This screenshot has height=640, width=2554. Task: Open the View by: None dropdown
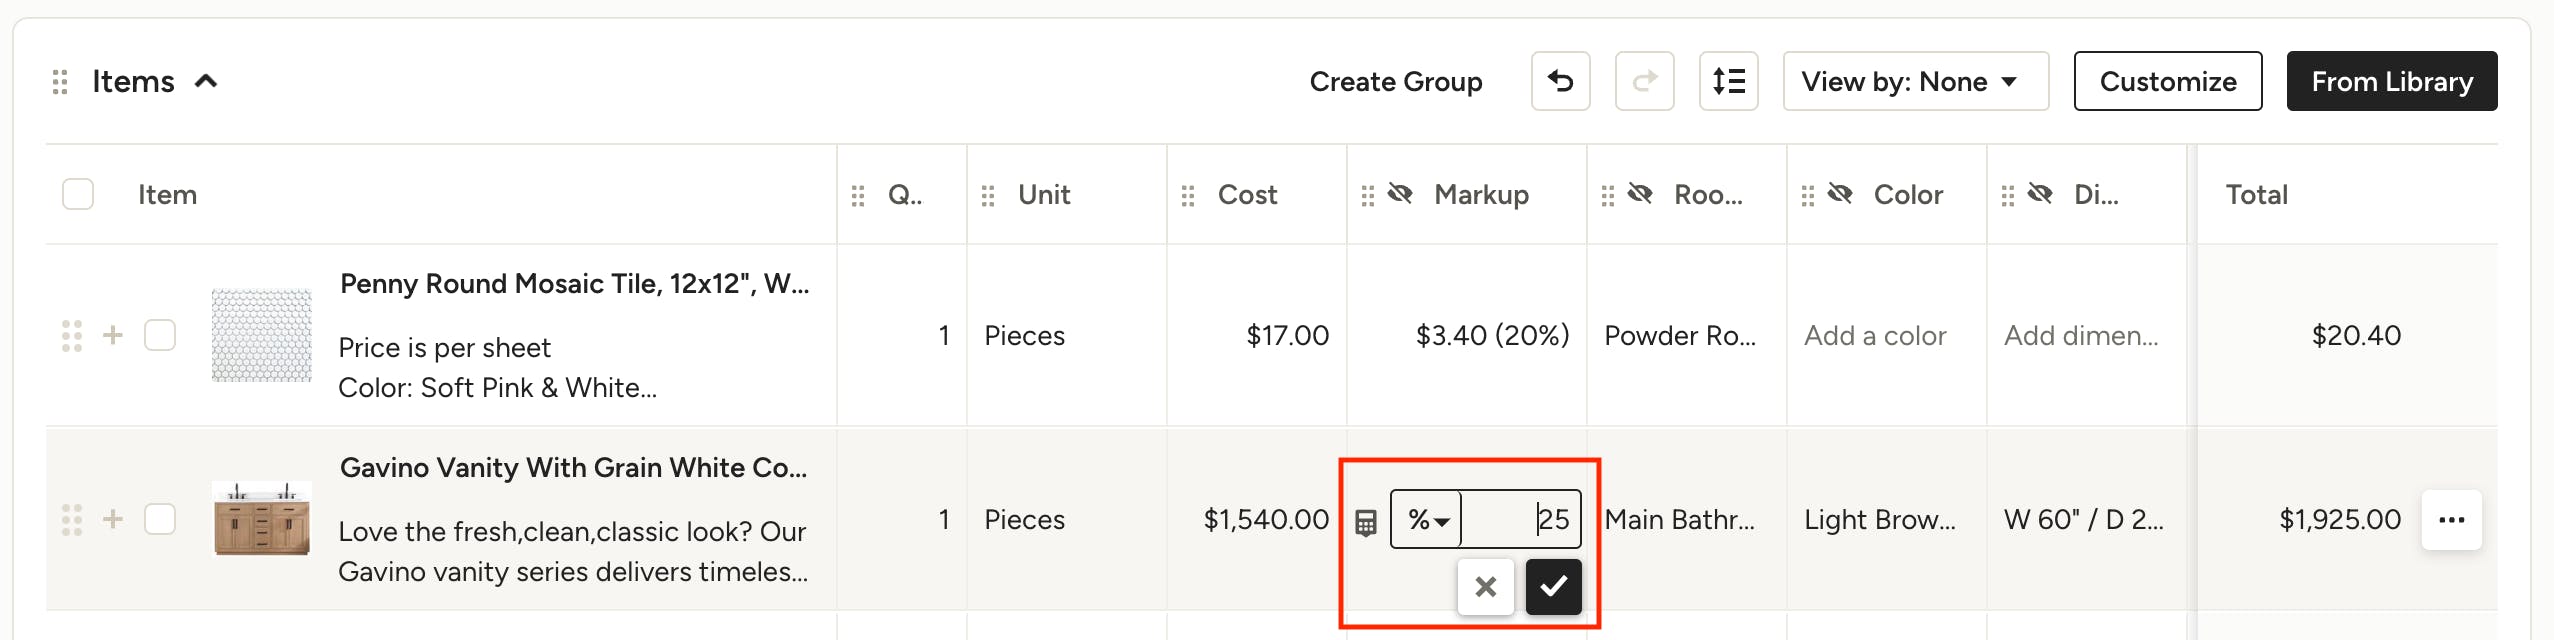(x=1915, y=81)
